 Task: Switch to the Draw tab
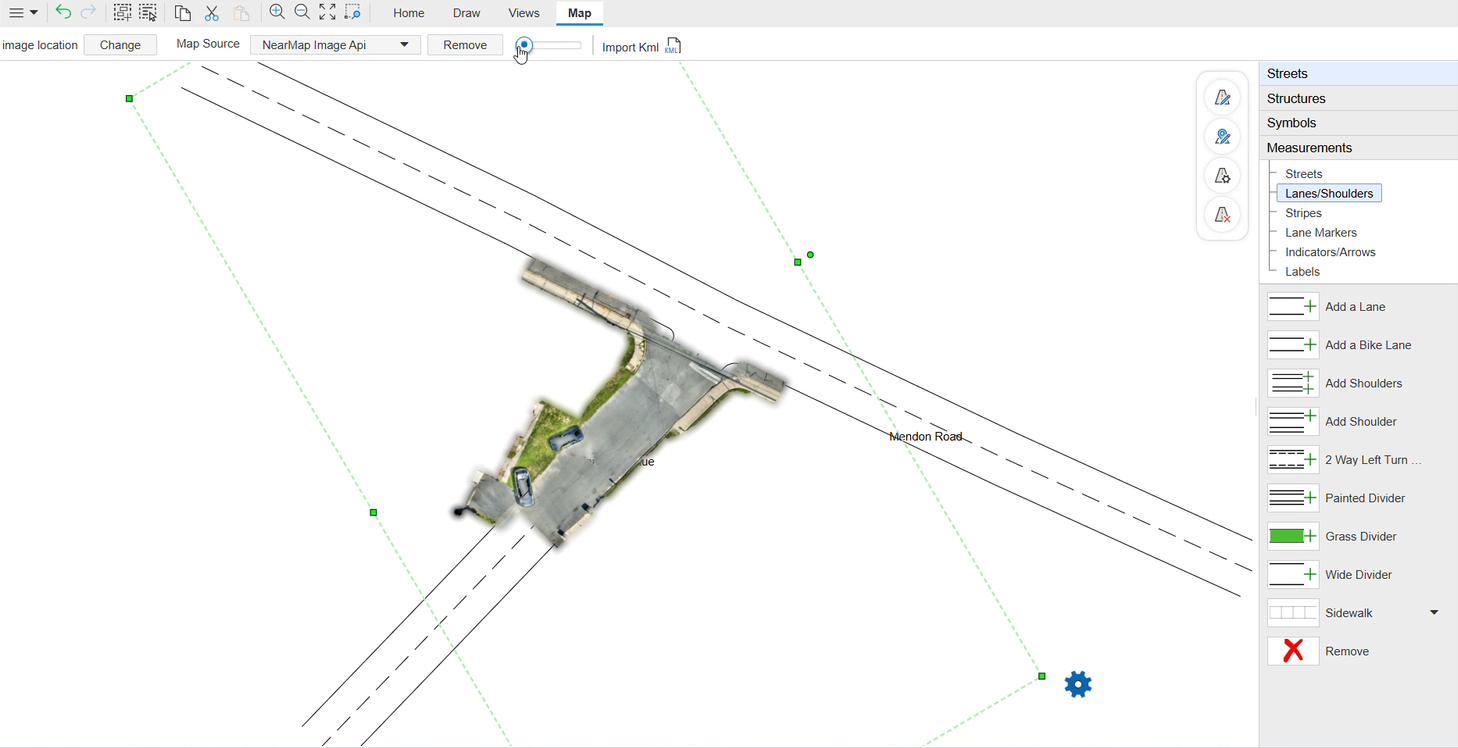coord(466,13)
